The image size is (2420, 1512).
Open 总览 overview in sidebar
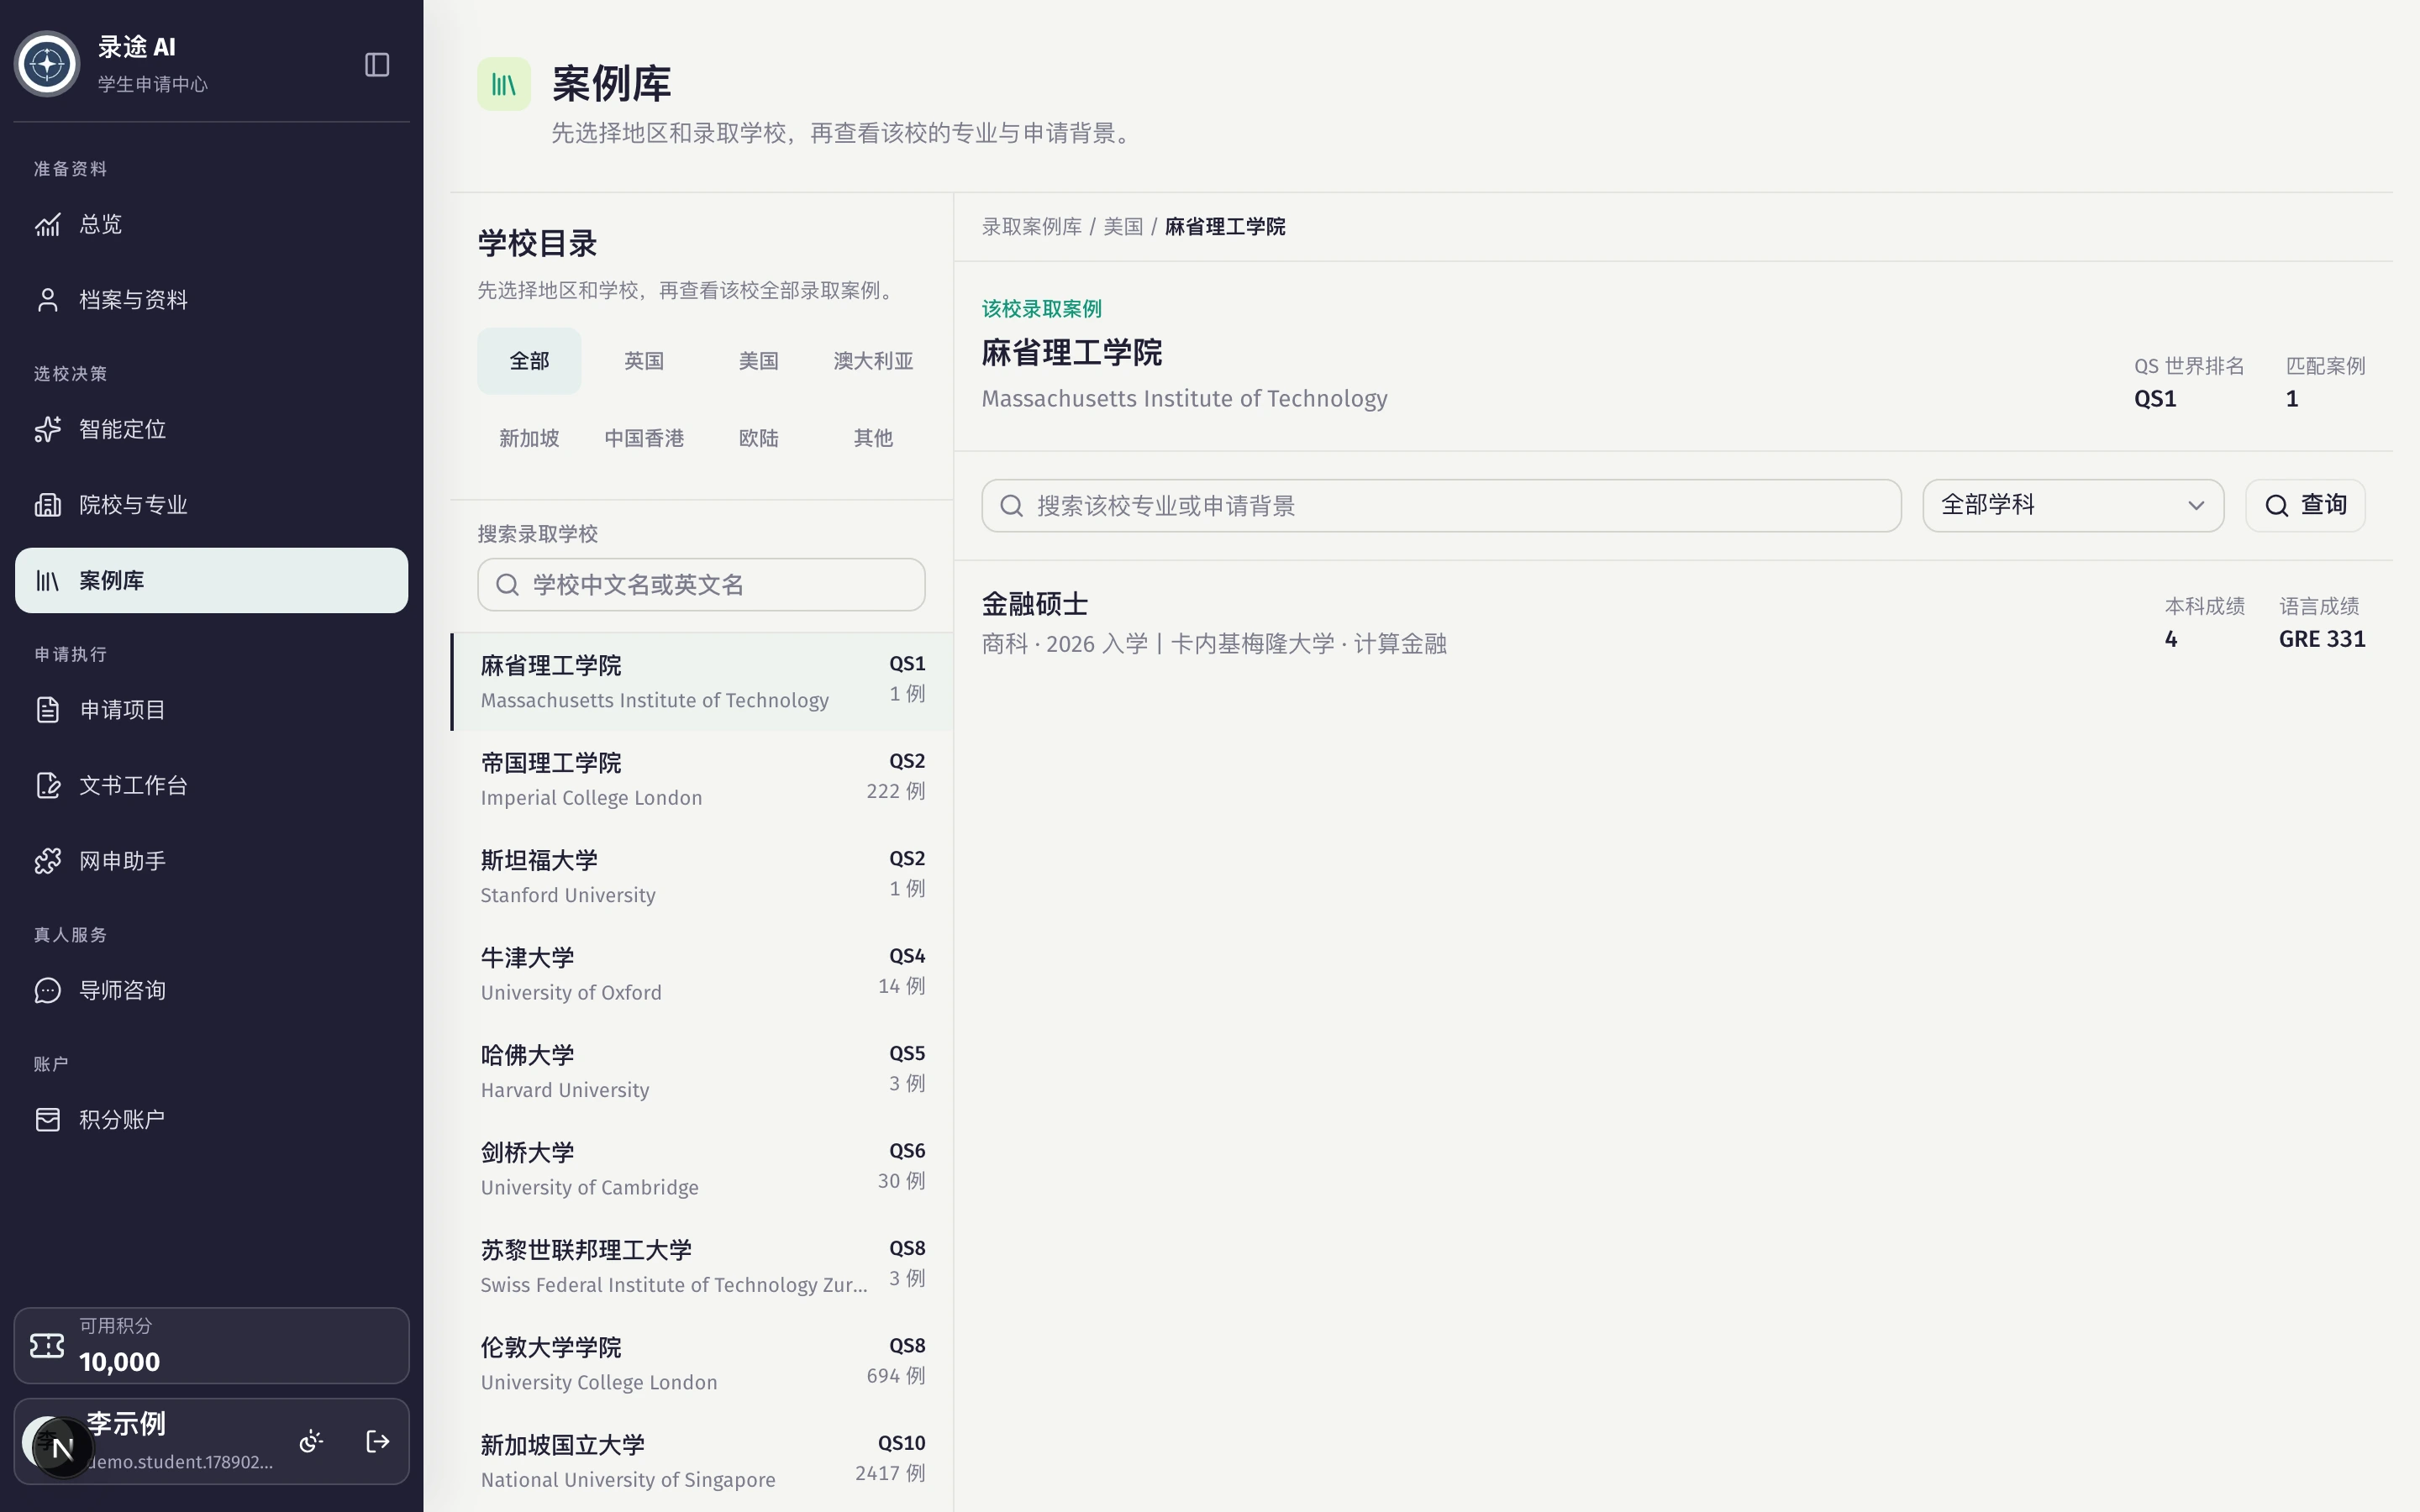(x=211, y=224)
